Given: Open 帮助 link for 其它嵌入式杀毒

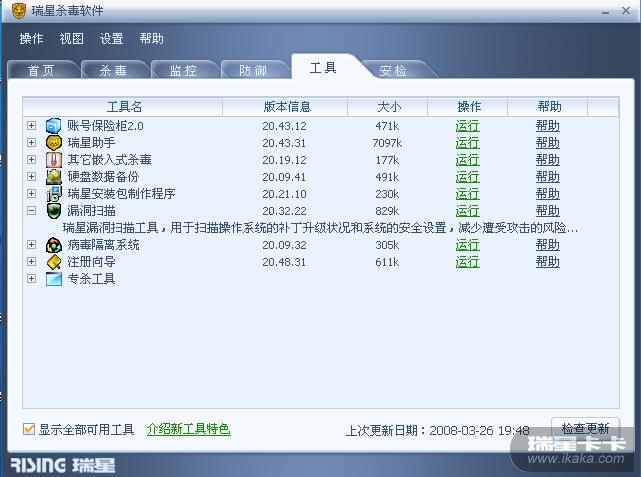Looking at the screenshot, I should click(547, 160).
